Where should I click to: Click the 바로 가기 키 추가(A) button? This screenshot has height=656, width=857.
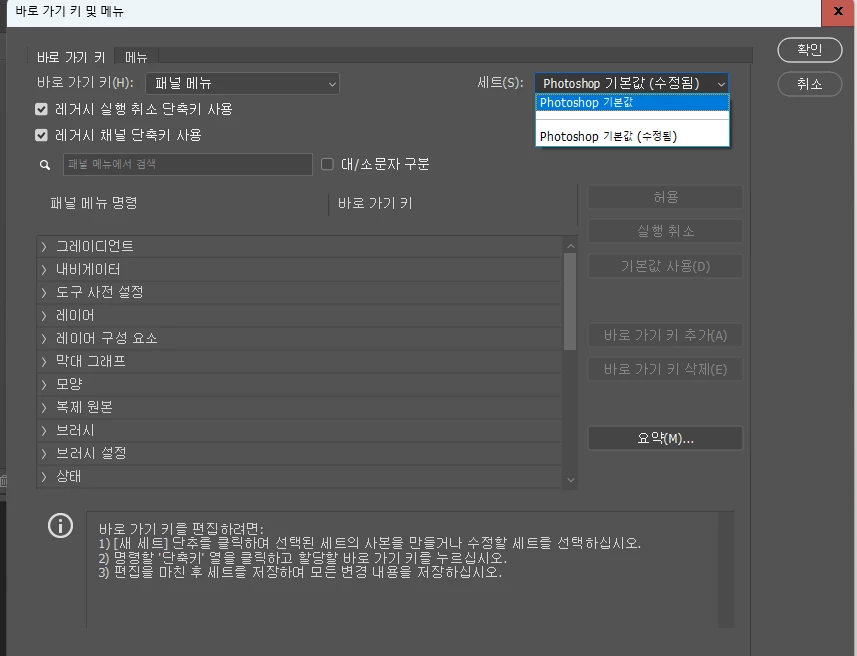tap(665, 335)
